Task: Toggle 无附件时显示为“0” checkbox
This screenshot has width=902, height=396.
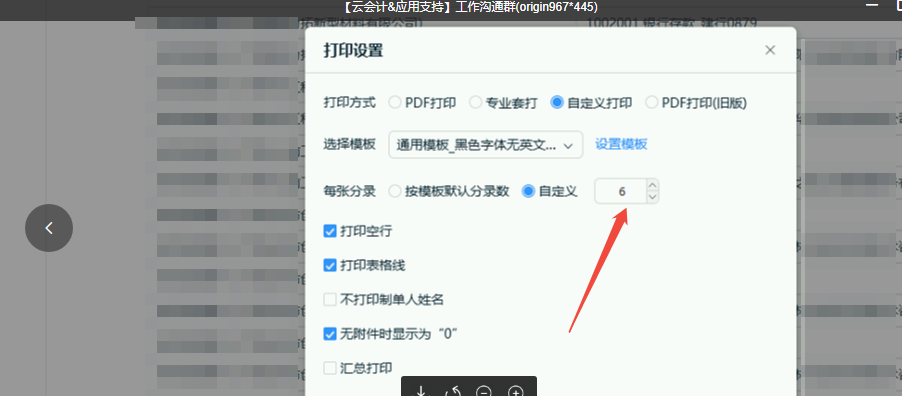Action: click(330, 334)
